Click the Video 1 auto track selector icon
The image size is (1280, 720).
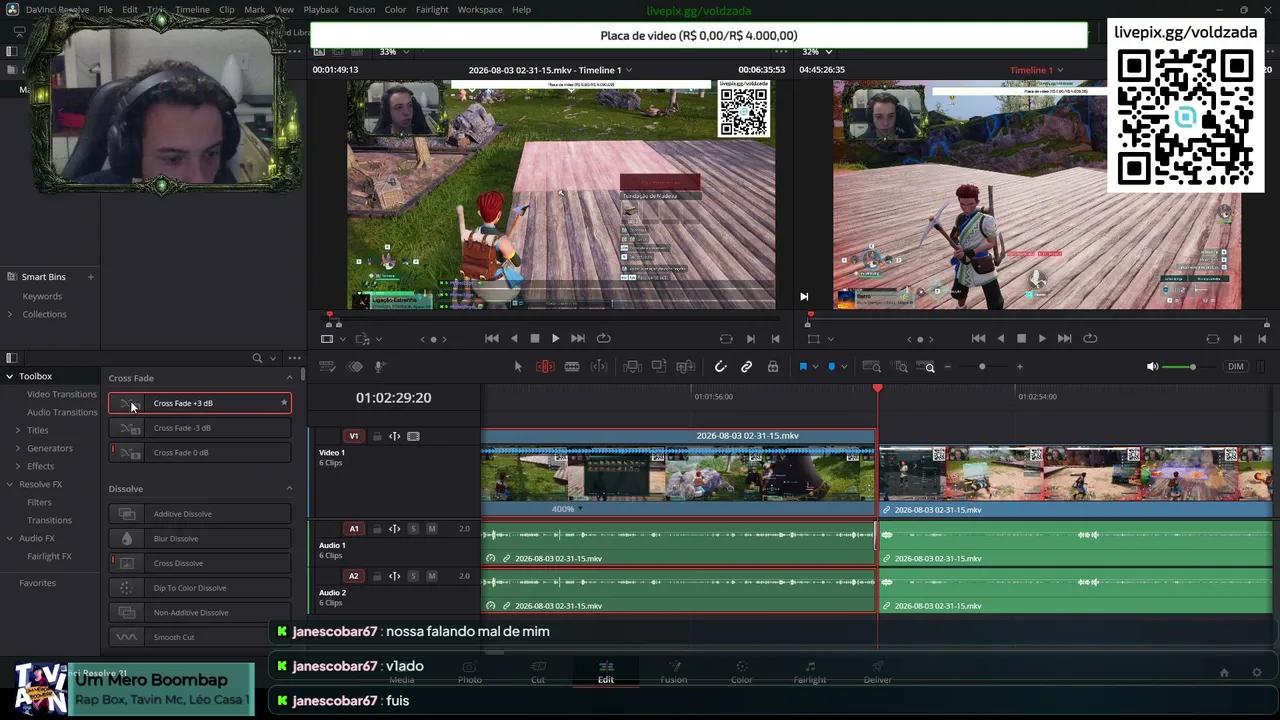tap(394, 436)
